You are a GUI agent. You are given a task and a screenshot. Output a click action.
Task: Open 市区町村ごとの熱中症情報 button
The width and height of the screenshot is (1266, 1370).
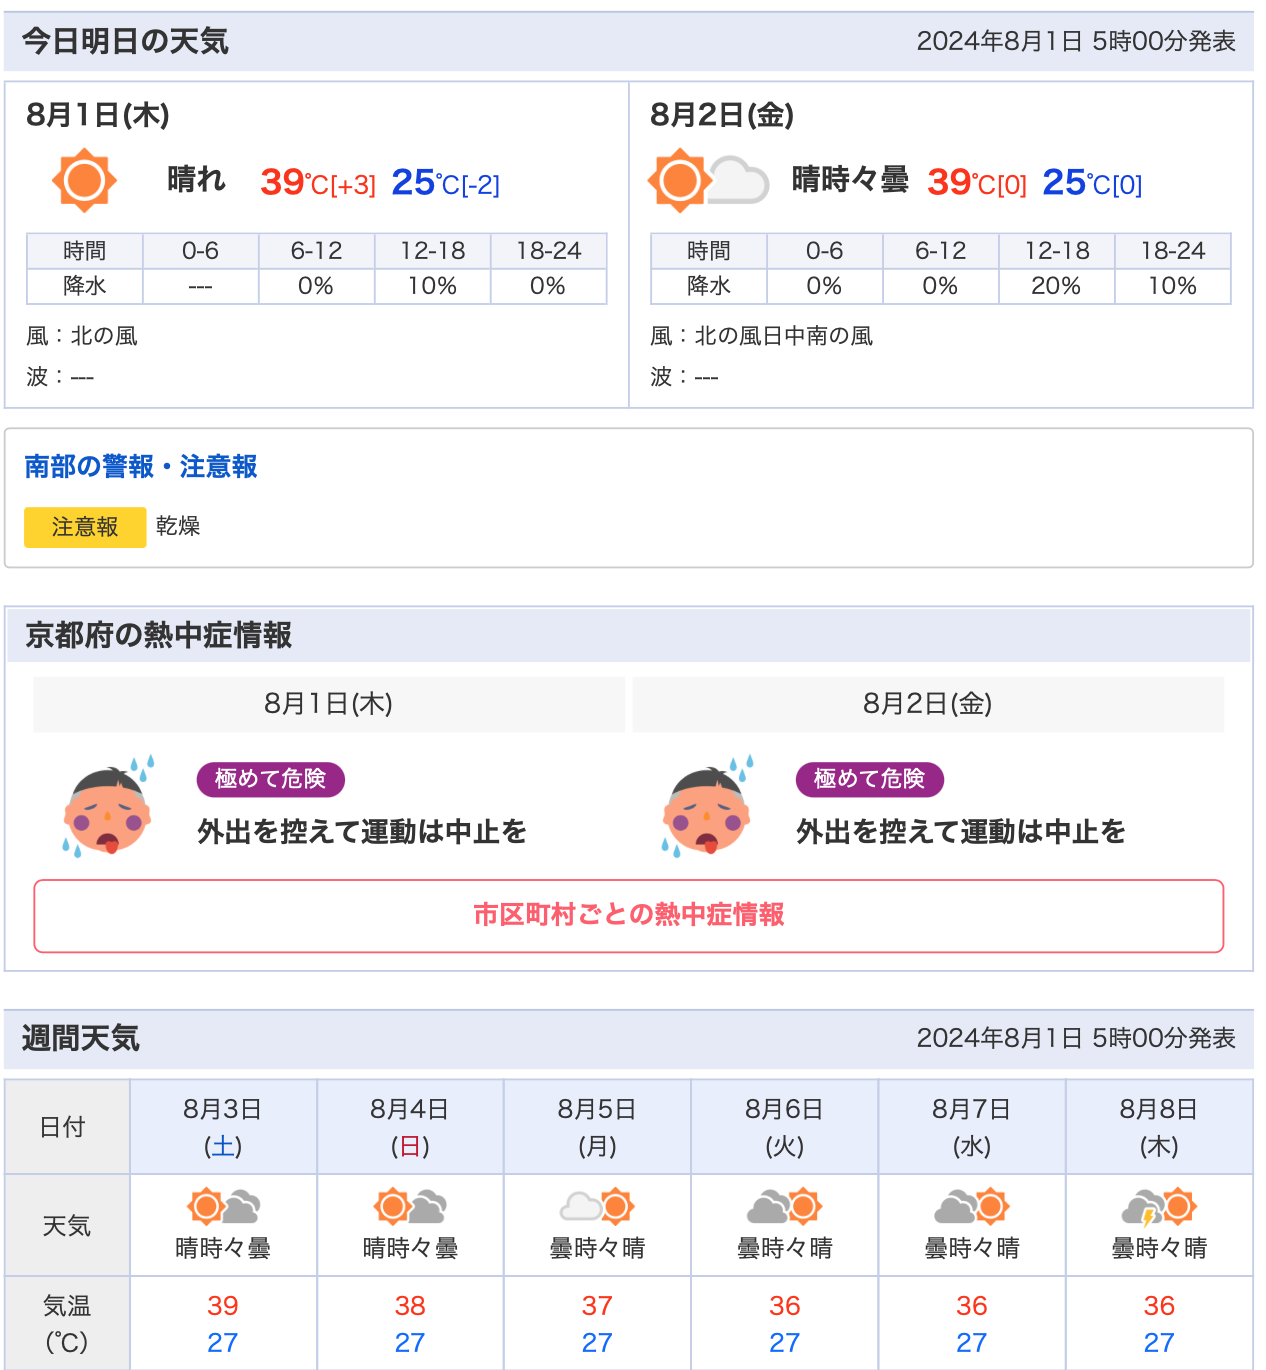click(x=629, y=916)
